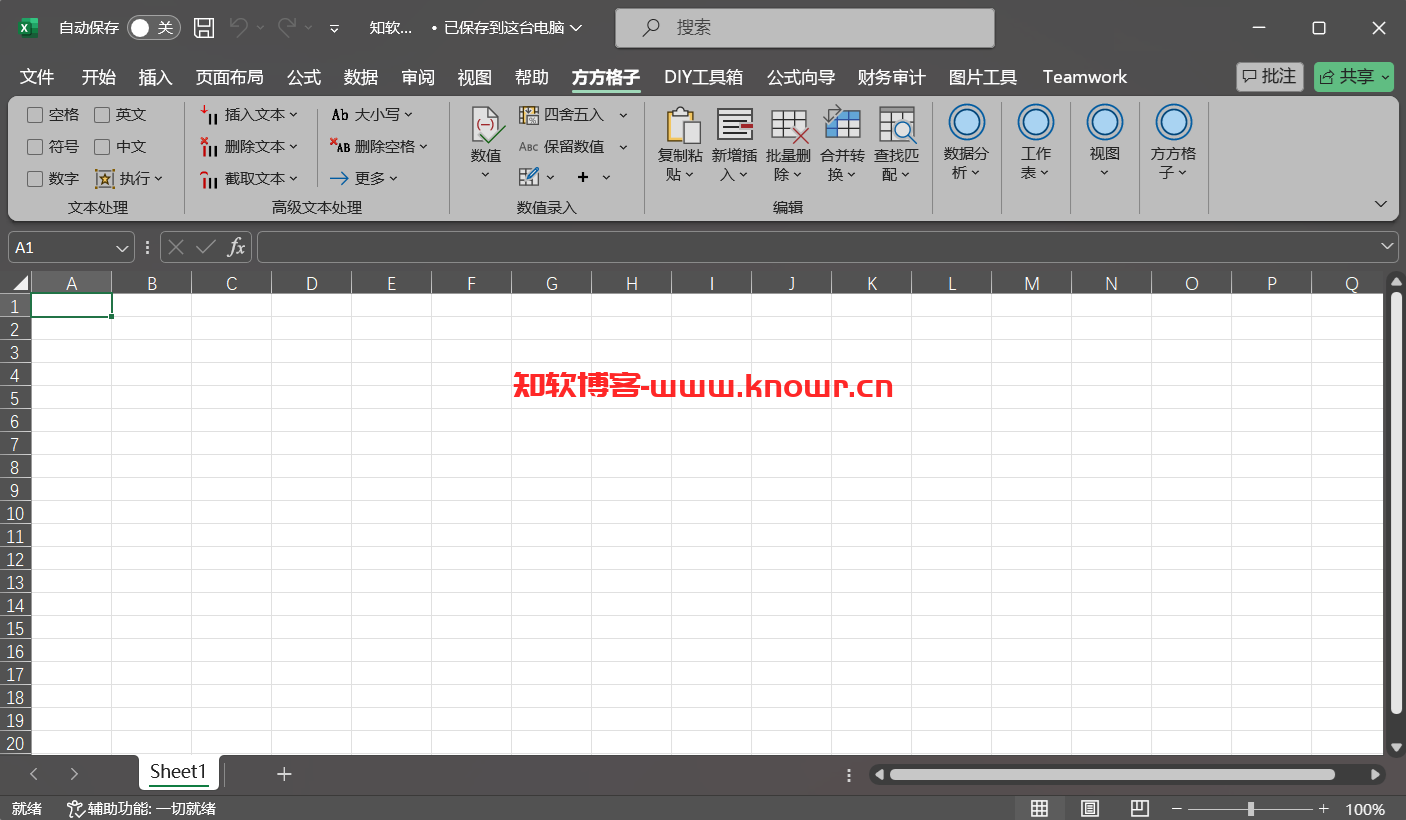Click the Undo arrow icon

[x=238, y=28]
